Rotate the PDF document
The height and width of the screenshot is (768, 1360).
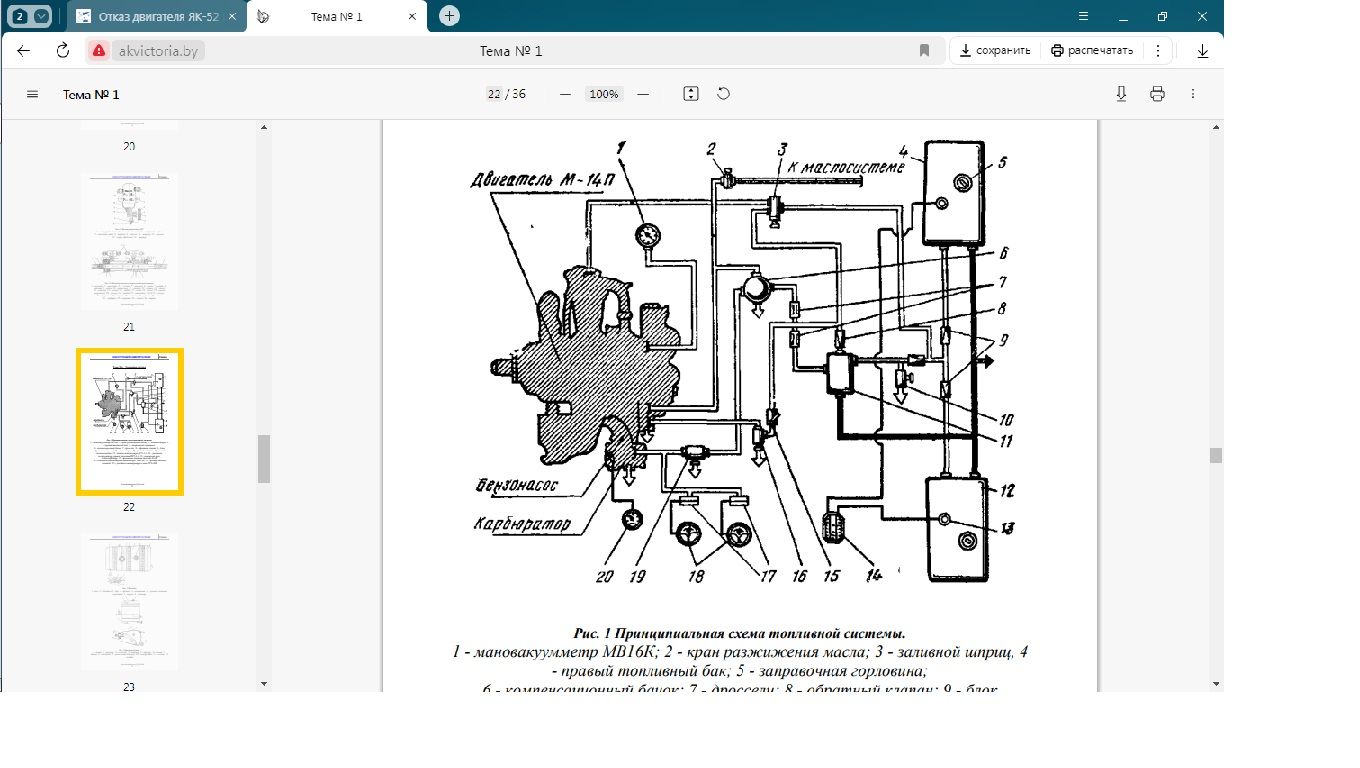coord(724,94)
